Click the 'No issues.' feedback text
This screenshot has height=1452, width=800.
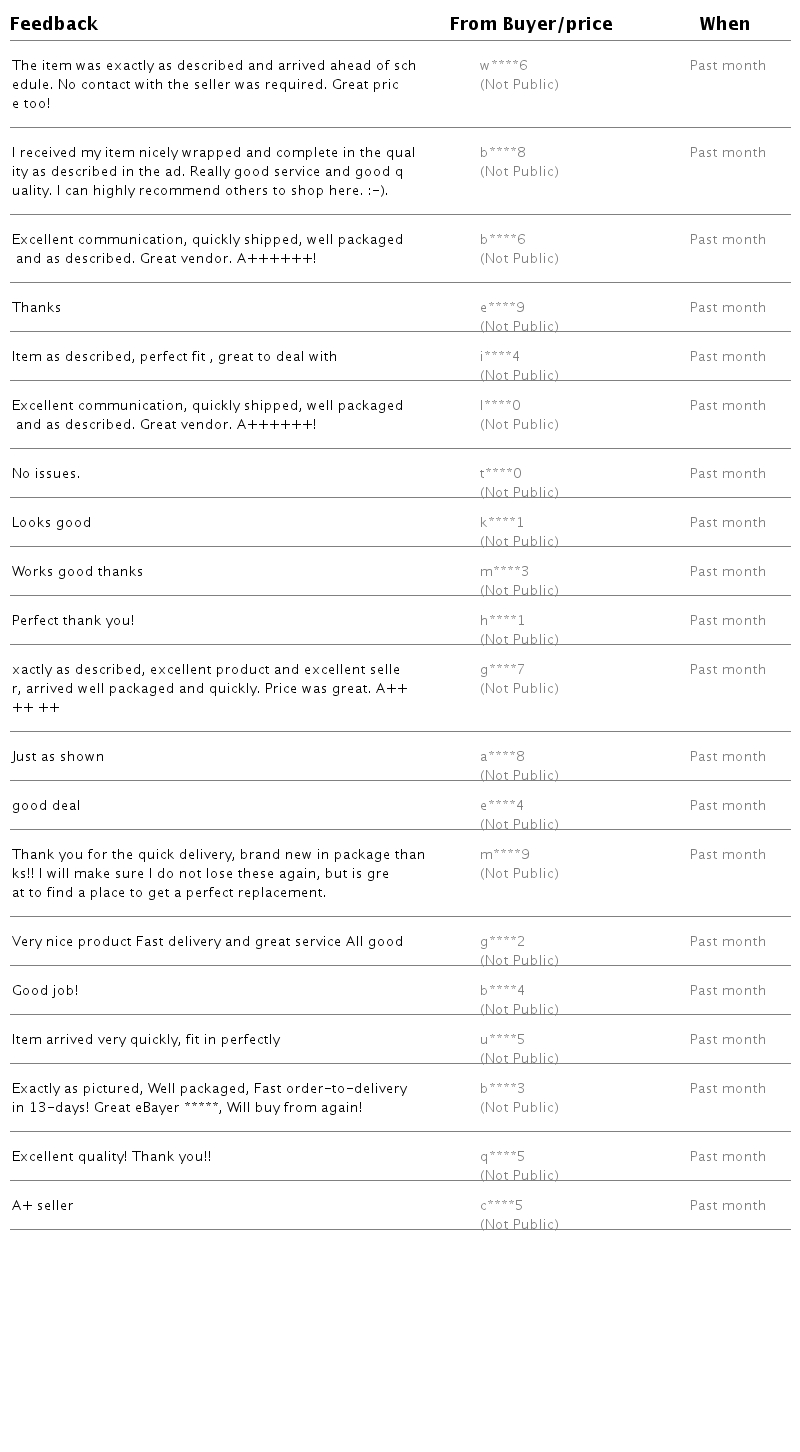[x=46, y=474]
